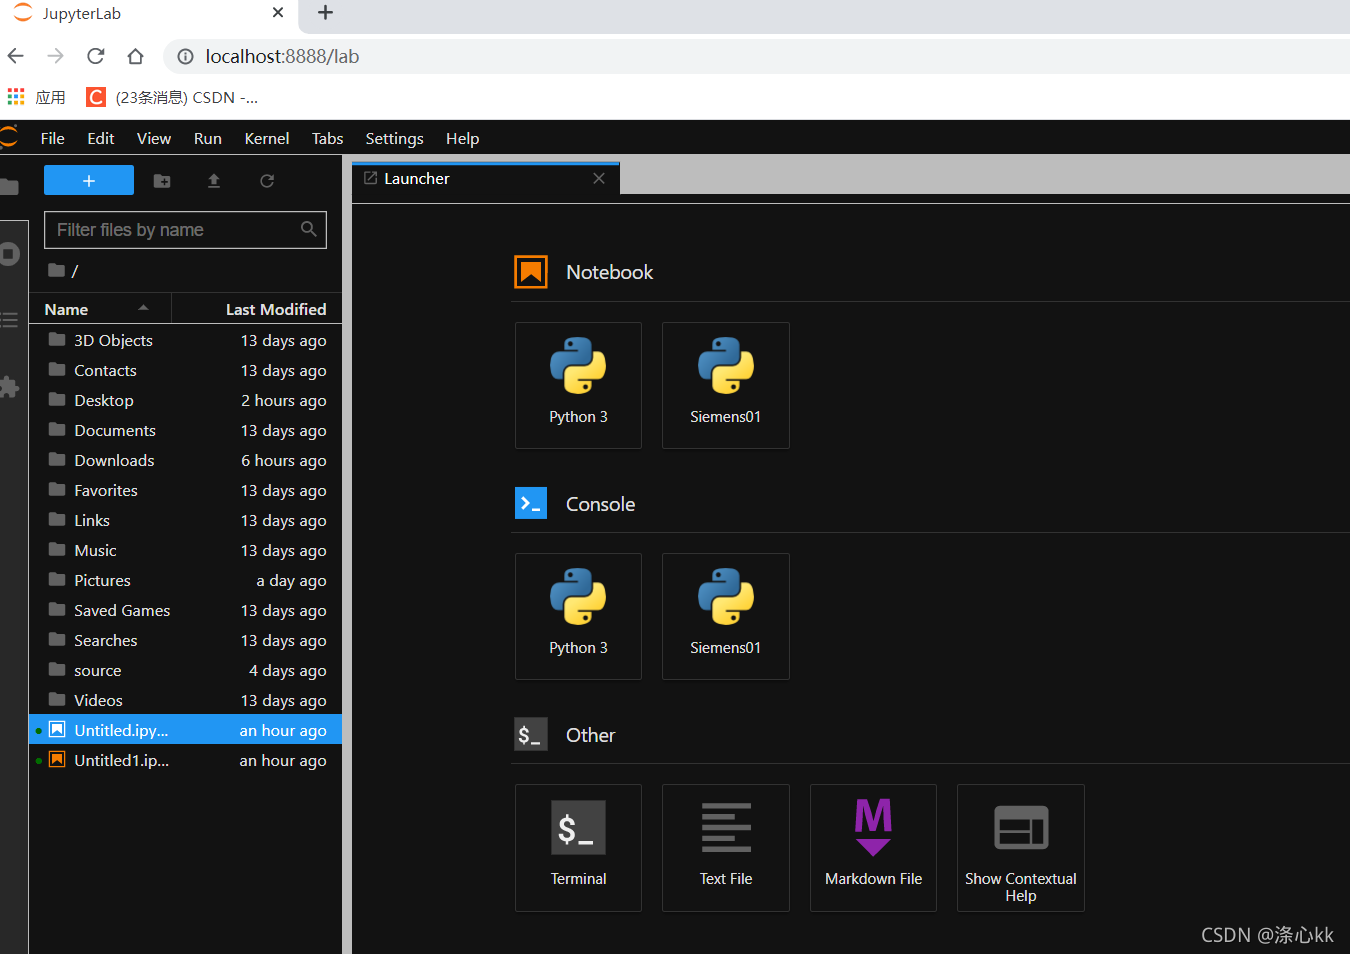Start a new Terminal from launcher

click(578, 847)
